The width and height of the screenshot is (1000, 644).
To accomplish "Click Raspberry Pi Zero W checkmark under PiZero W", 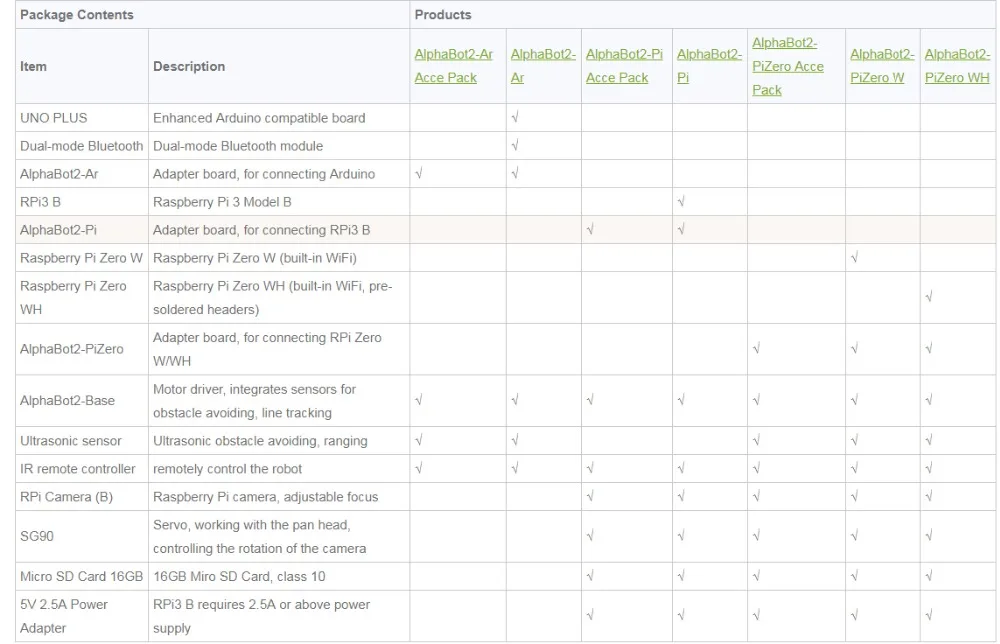I will coord(854,258).
